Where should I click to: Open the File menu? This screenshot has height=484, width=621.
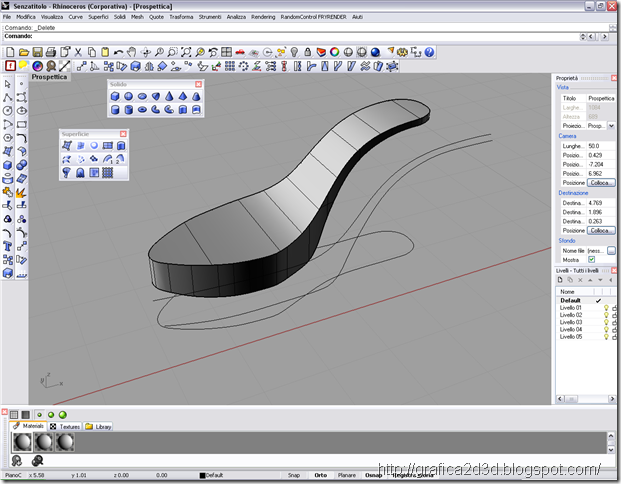click(7, 17)
